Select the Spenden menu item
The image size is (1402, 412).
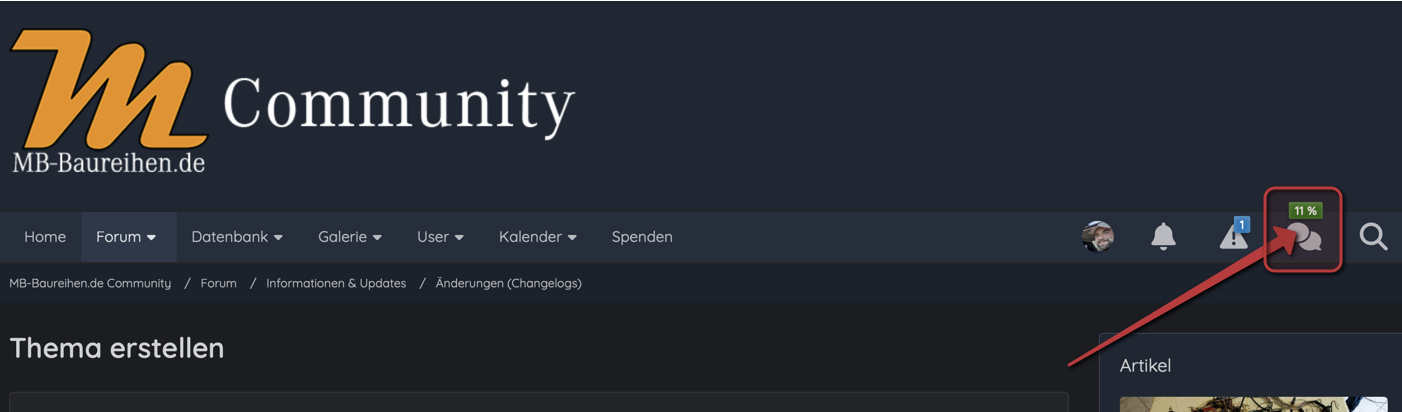[642, 237]
